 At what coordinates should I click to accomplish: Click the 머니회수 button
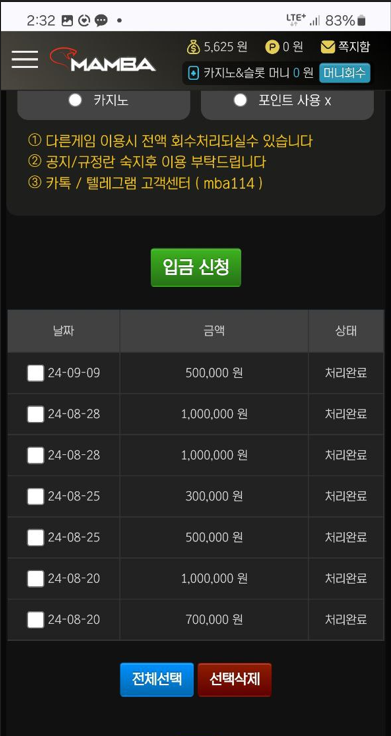tap(345, 73)
